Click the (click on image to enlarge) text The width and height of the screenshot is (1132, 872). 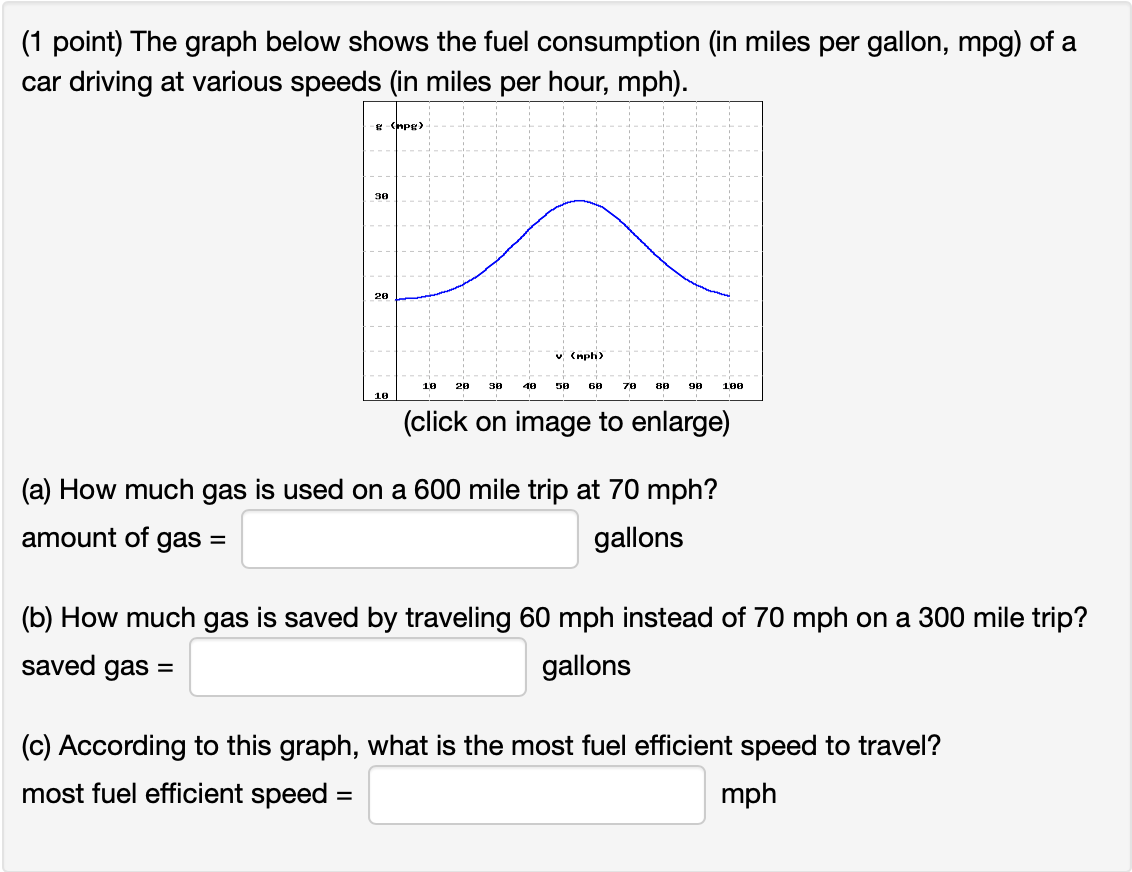567,421
